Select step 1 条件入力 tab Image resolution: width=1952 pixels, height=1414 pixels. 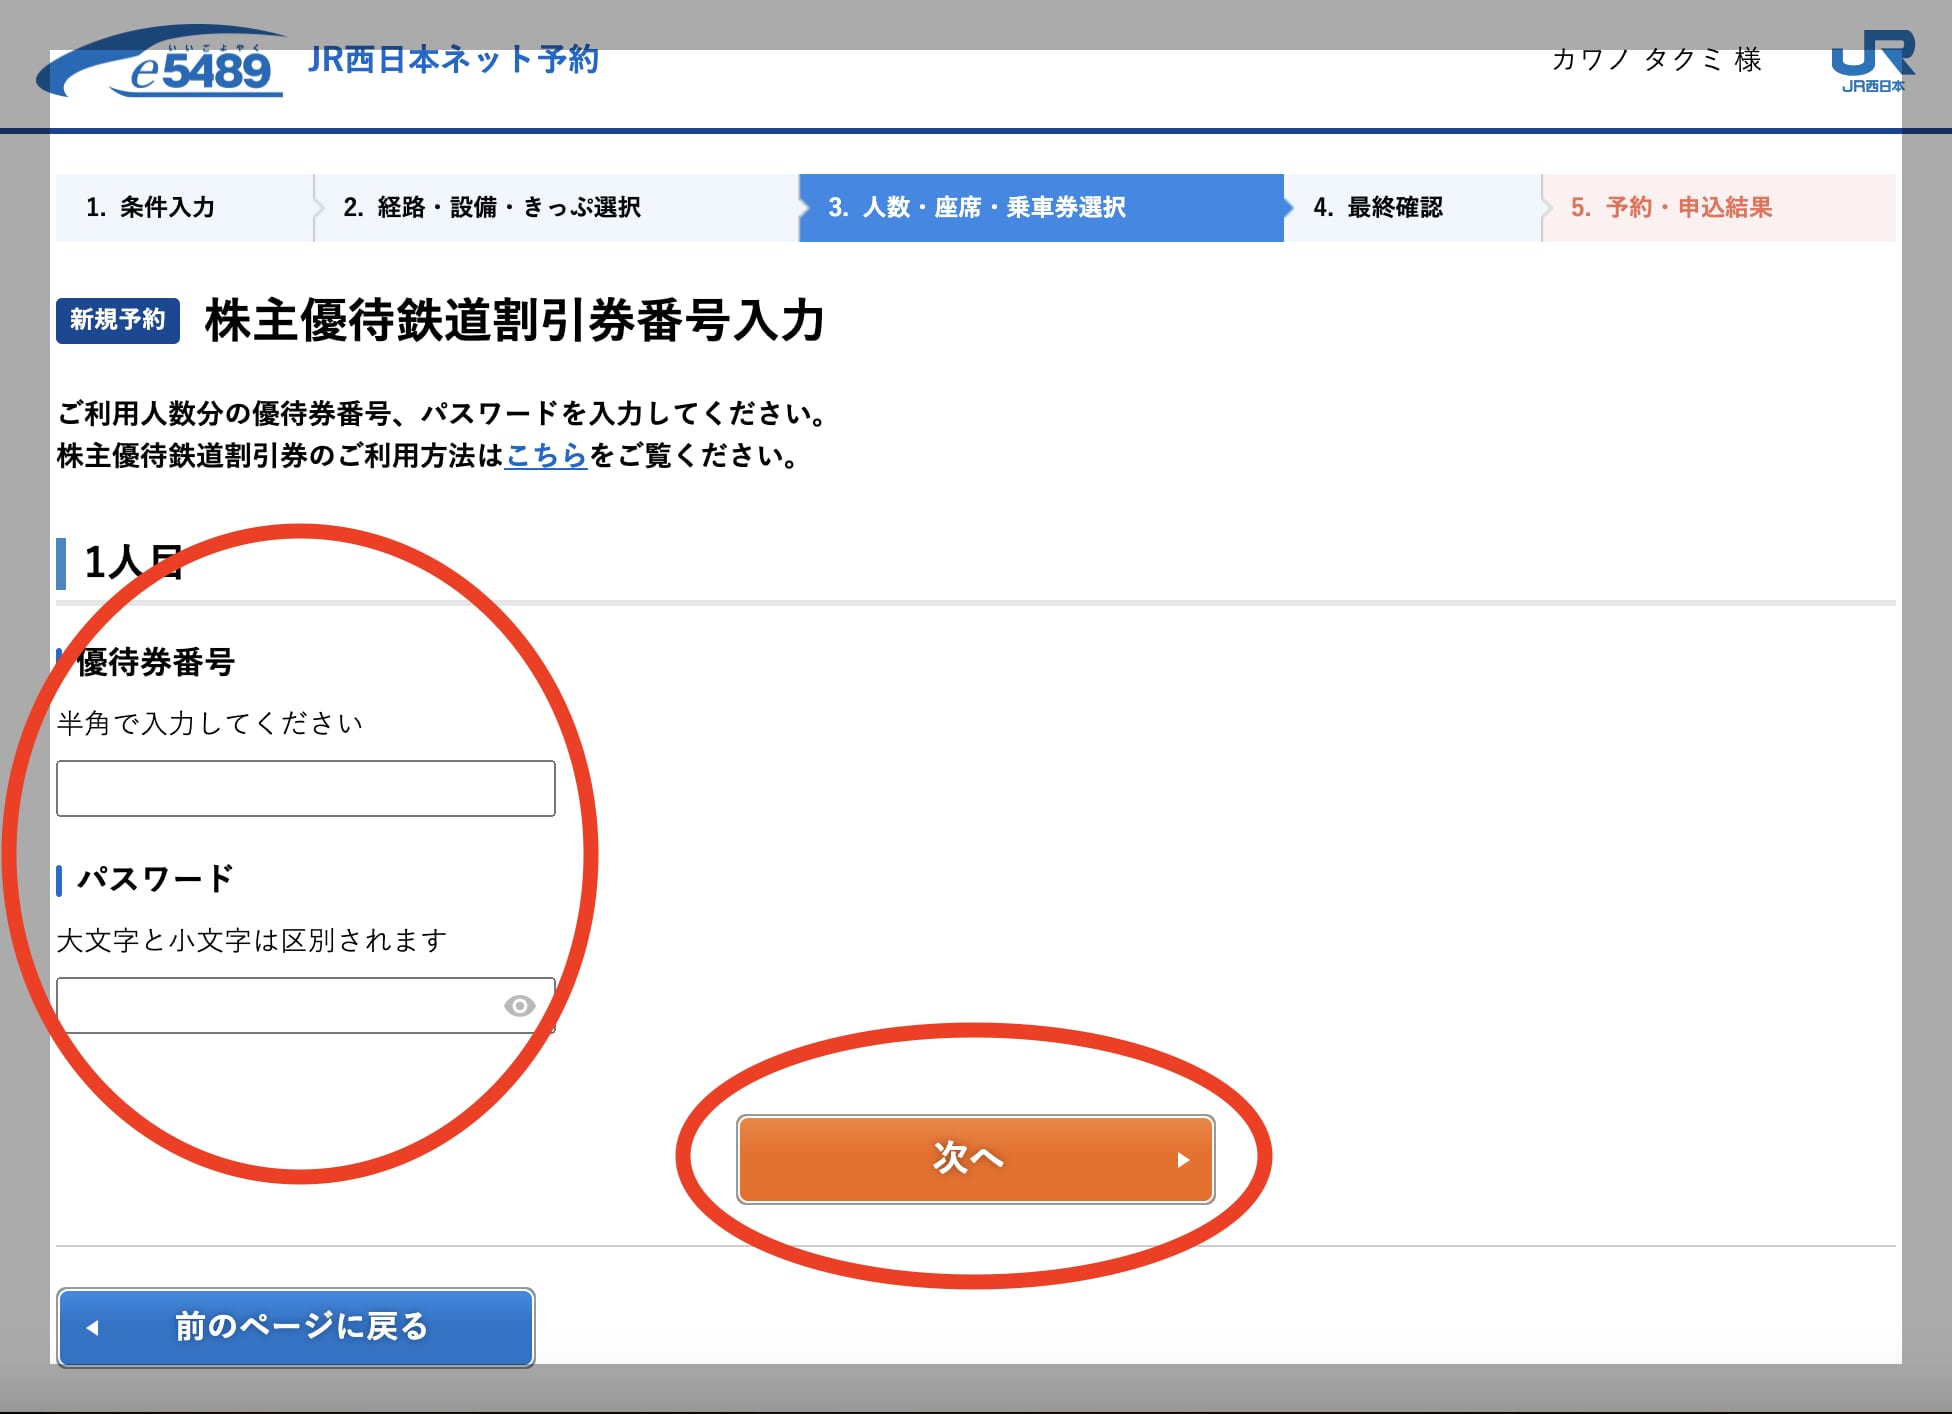155,208
